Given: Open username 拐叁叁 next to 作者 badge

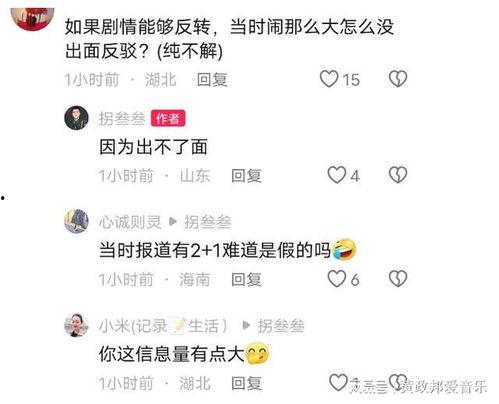Looking at the screenshot, I should click(x=122, y=118).
